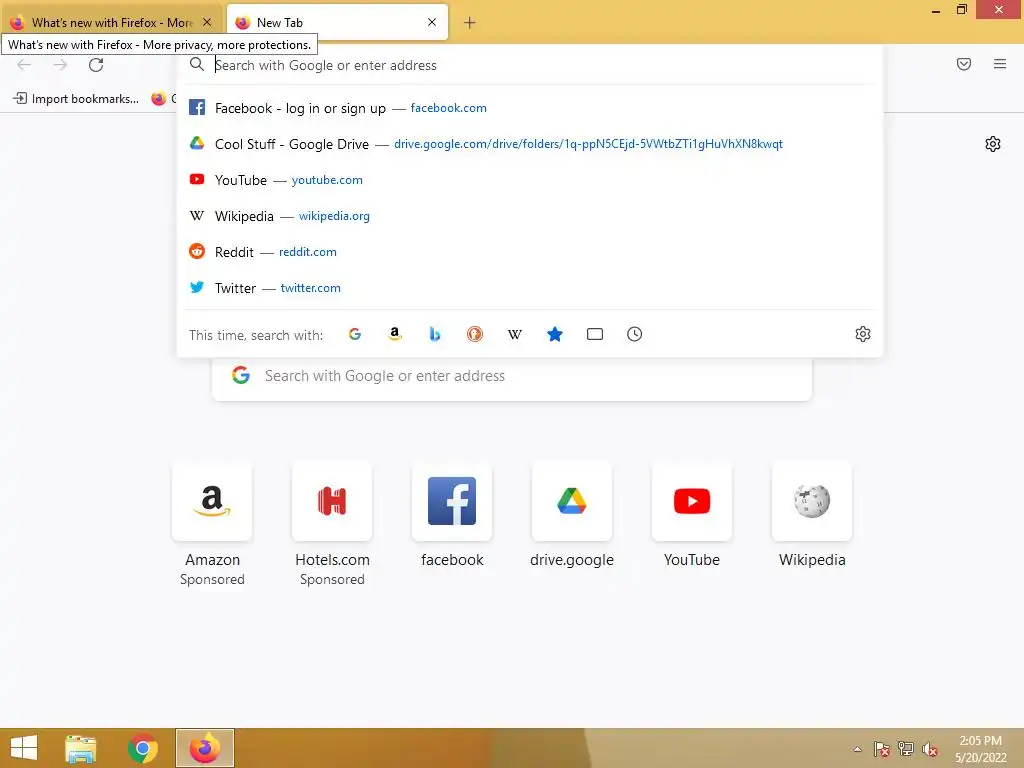This screenshot has width=1024, height=768.
Task: Search this time with Amazon icon
Action: point(394,334)
